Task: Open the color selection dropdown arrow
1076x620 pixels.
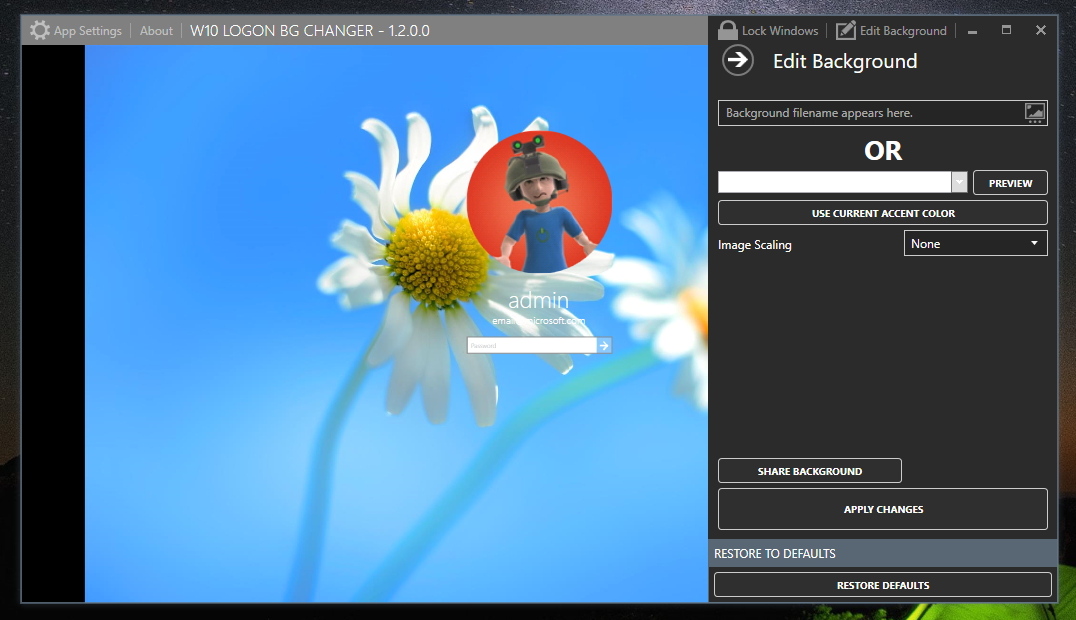Action: pyautogui.click(x=959, y=182)
